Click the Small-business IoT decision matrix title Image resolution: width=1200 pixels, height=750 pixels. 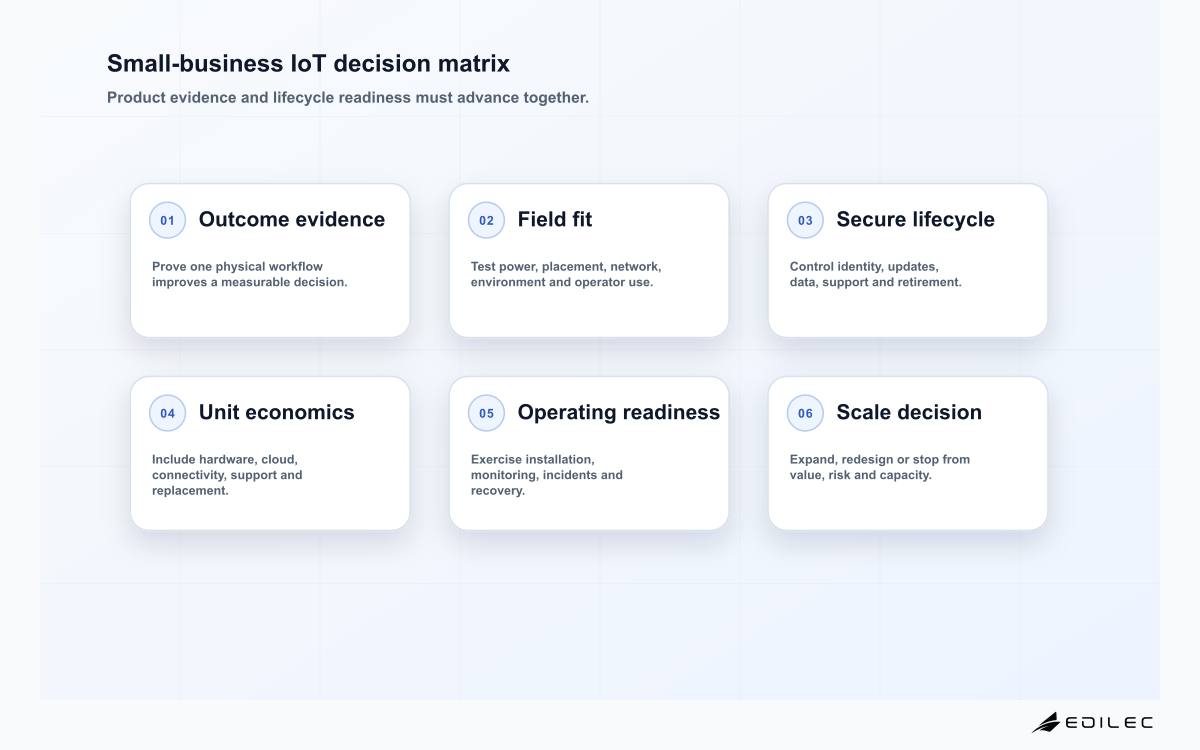(308, 63)
